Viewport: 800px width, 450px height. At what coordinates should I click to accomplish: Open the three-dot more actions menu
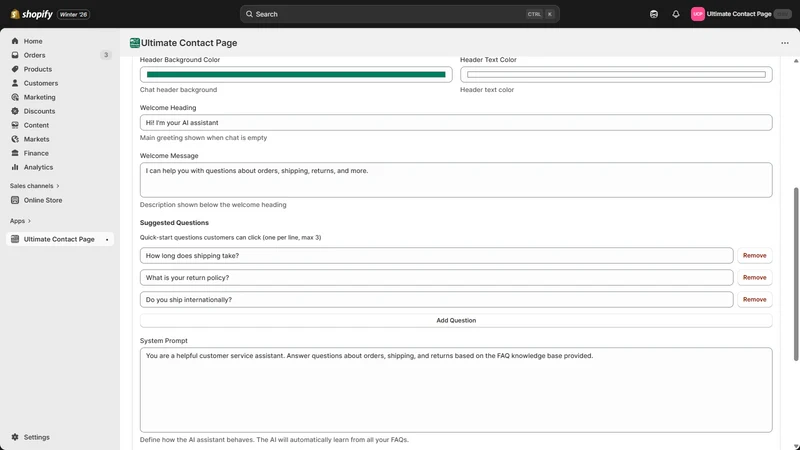[x=785, y=43]
